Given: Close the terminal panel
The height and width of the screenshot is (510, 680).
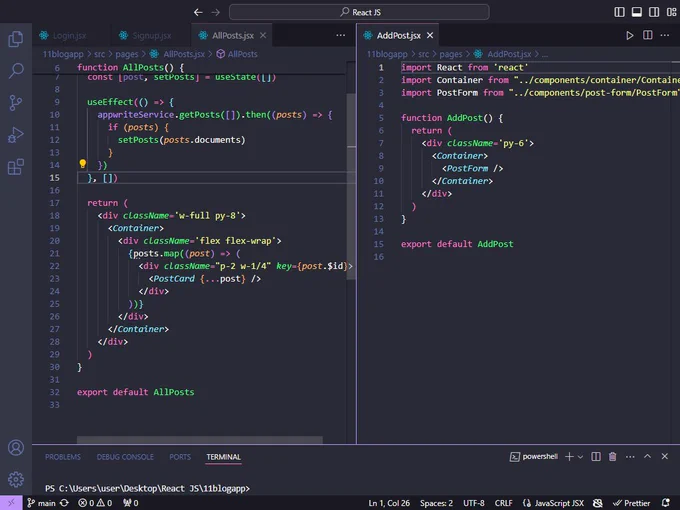Looking at the screenshot, I should (x=665, y=456).
